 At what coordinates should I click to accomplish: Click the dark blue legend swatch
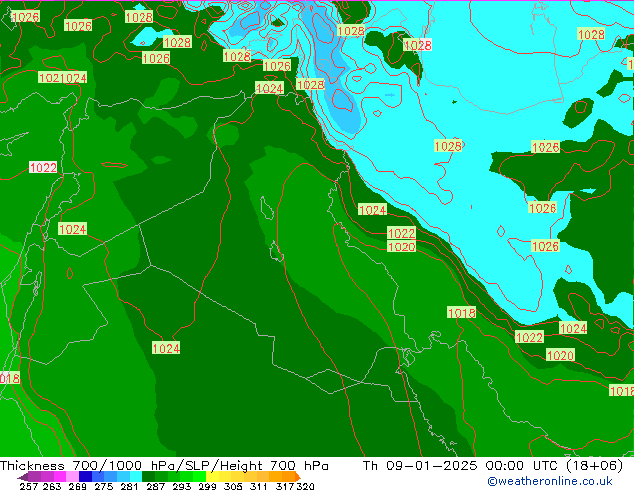pos(85,476)
